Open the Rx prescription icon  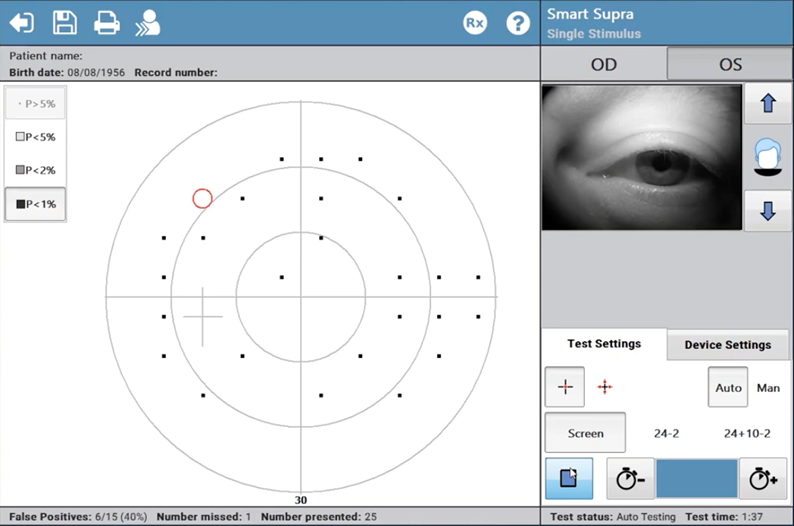474,23
